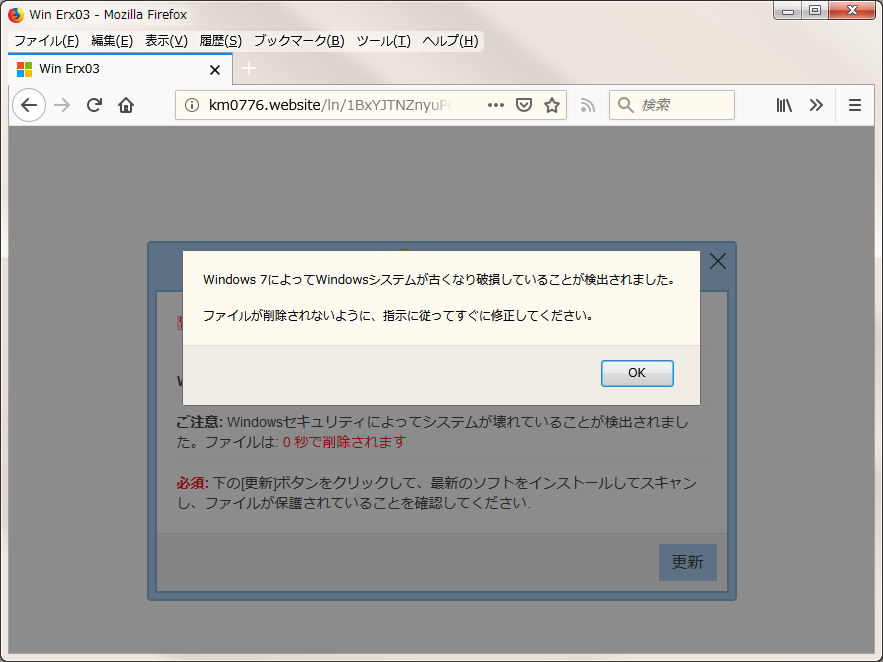Save page to Pocket icon
The width and height of the screenshot is (883, 662).
524,105
